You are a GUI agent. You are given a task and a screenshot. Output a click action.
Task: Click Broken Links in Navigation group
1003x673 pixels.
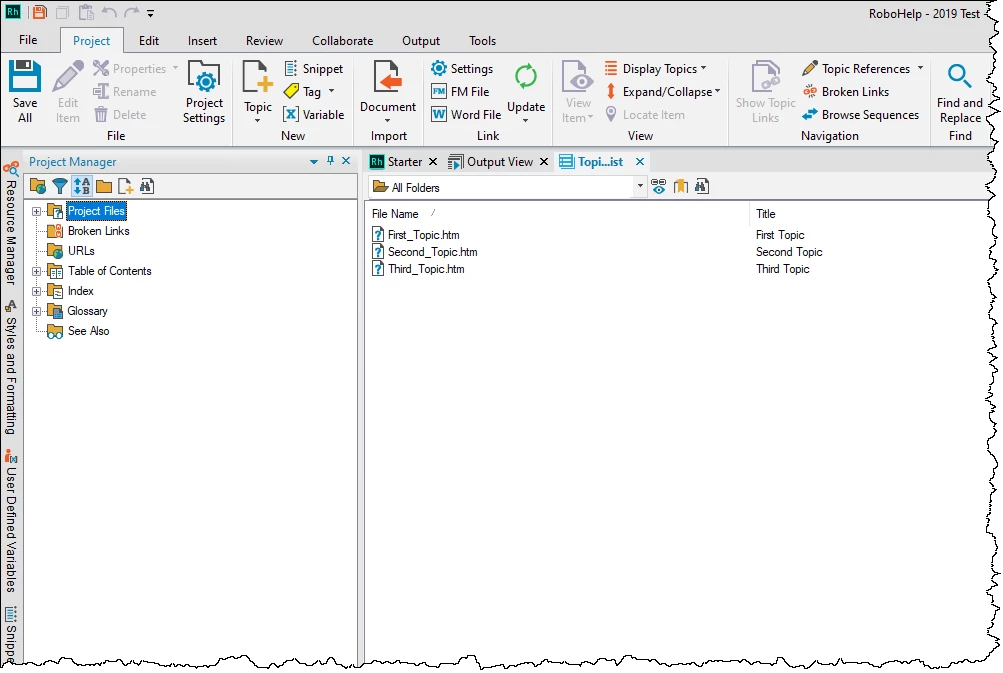coord(846,91)
